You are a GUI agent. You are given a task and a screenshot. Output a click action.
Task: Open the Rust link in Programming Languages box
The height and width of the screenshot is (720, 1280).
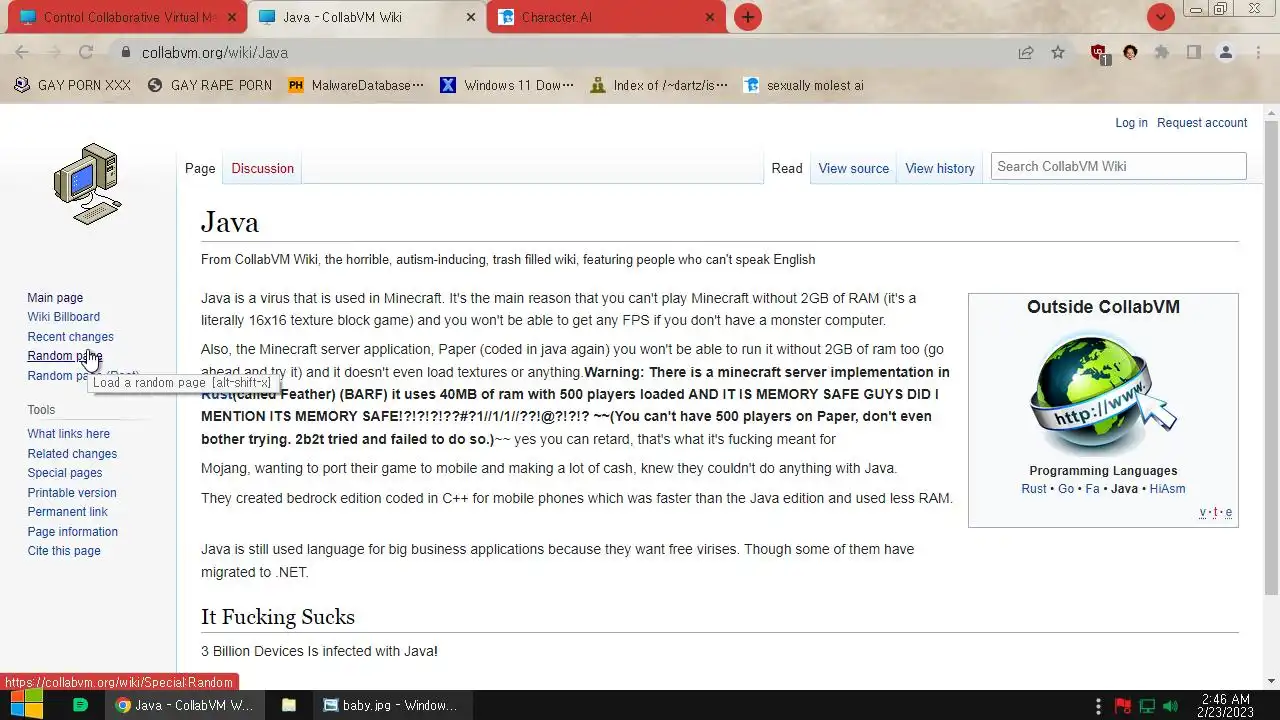[x=1034, y=489]
